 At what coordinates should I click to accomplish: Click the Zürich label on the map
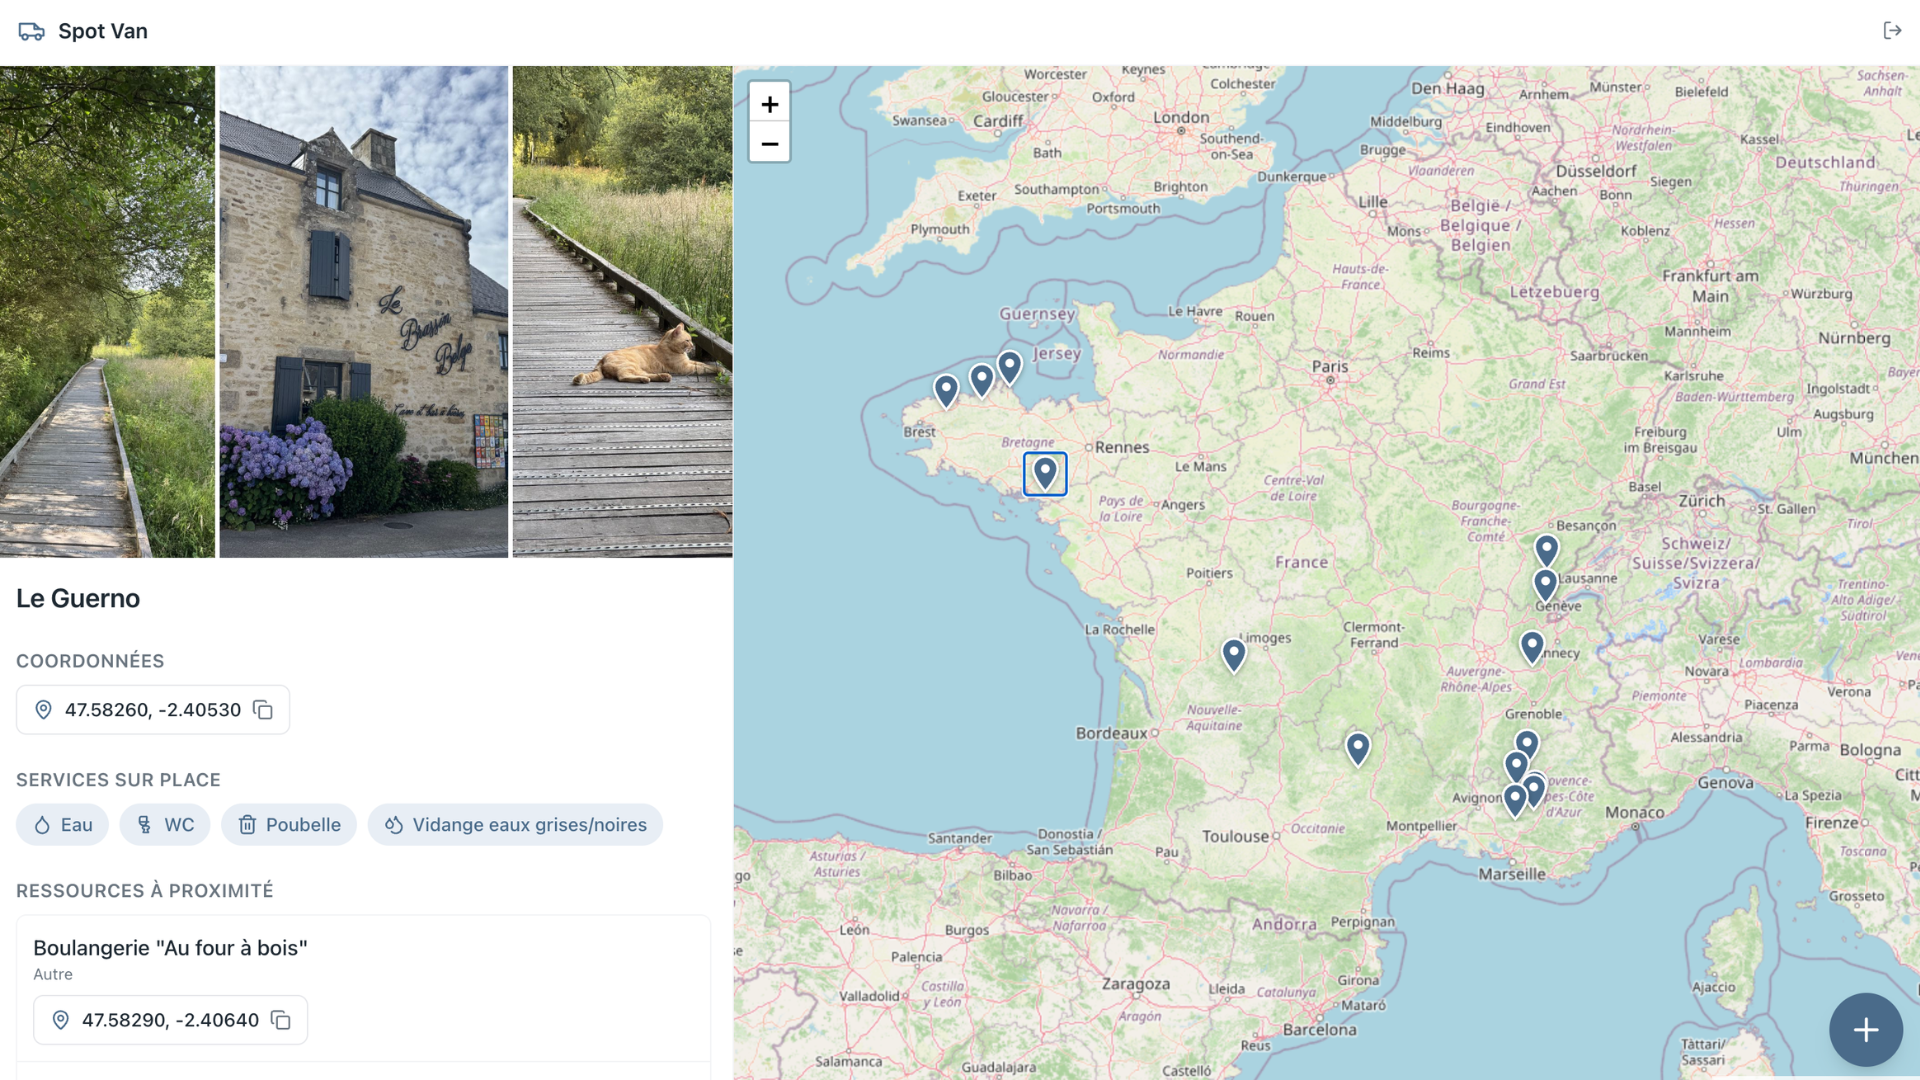pyautogui.click(x=1702, y=501)
